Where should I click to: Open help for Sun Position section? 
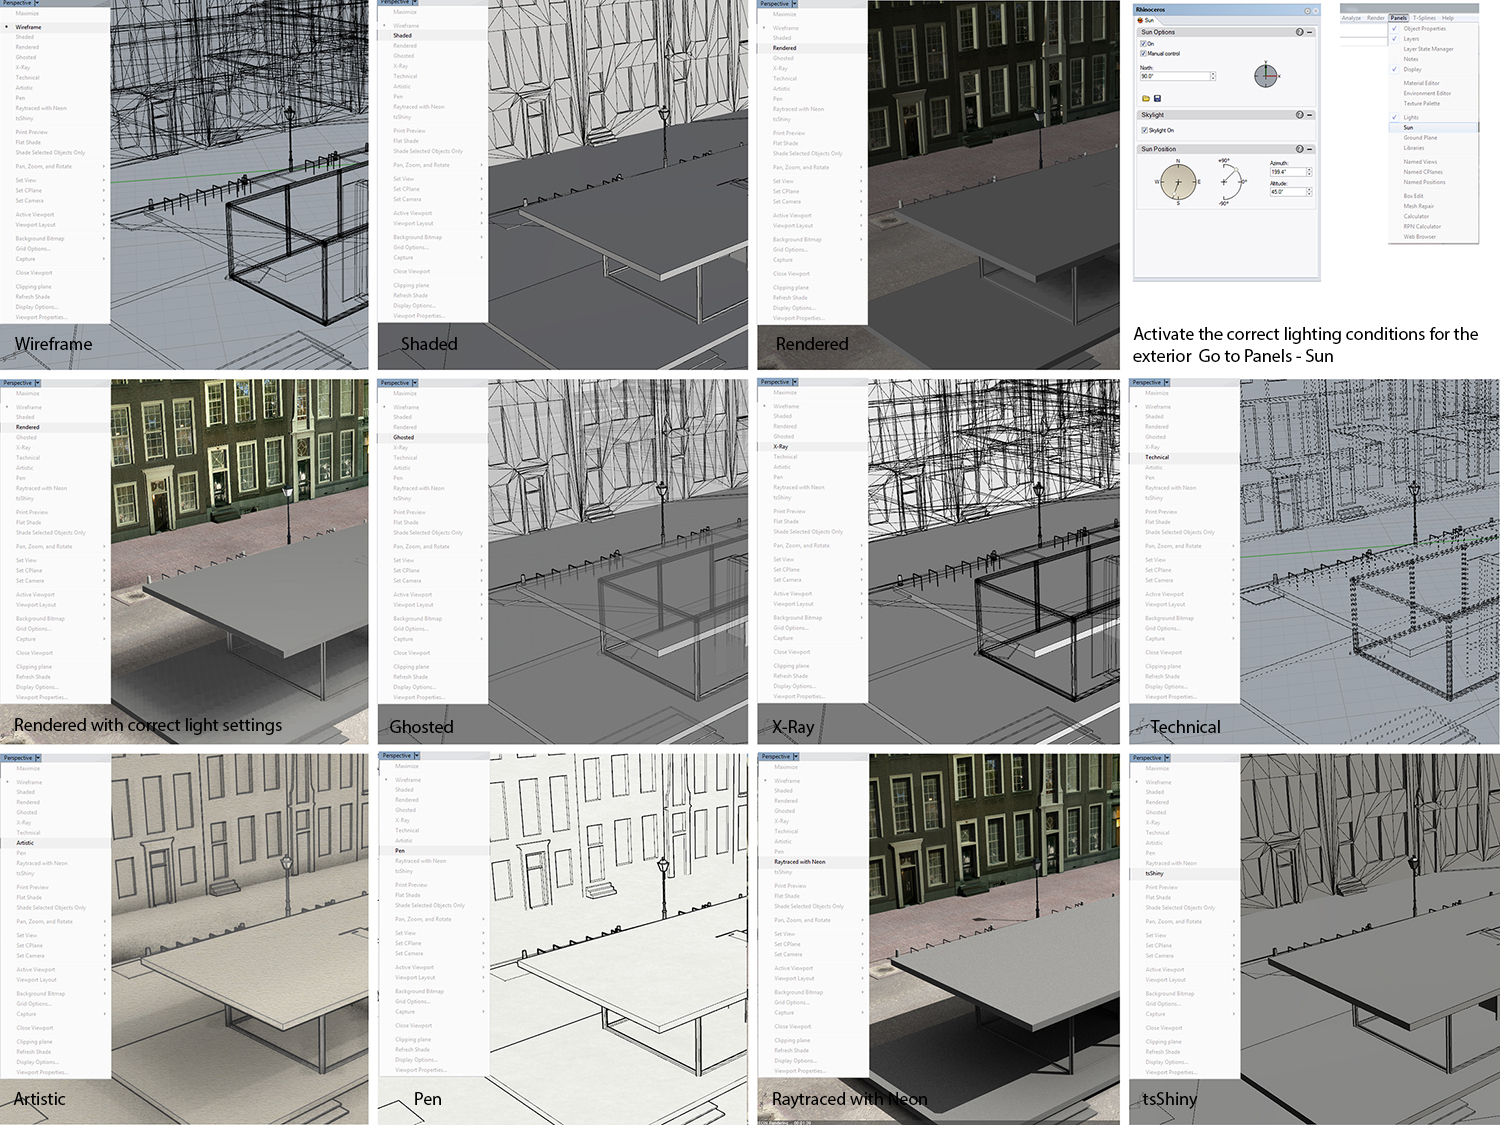pyautogui.click(x=1299, y=149)
